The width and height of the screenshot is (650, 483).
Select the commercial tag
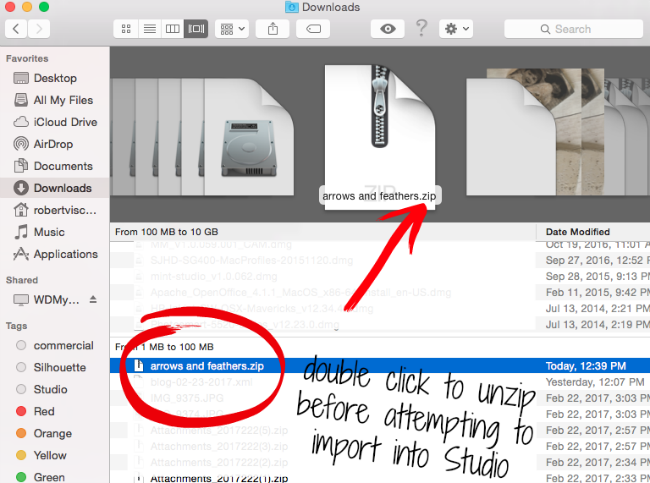click(x=55, y=346)
